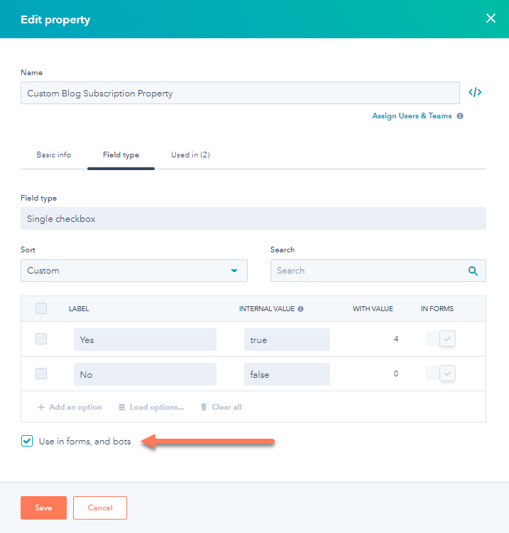Image resolution: width=509 pixels, height=533 pixels.
Task: Edit the No label field
Action: tap(145, 374)
